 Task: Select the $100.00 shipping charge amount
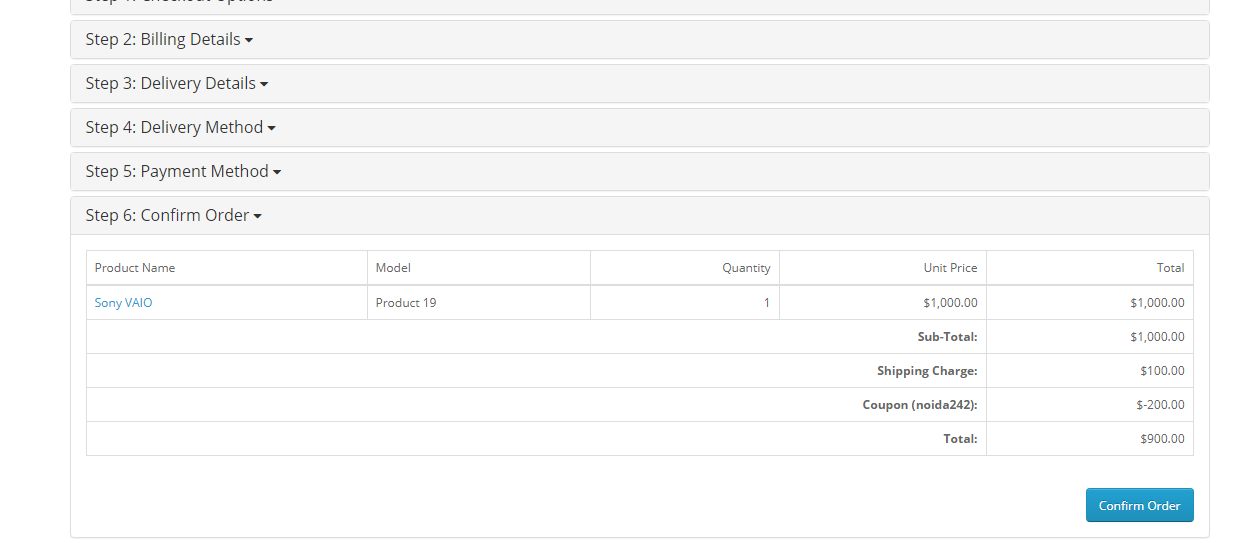[1162, 371]
